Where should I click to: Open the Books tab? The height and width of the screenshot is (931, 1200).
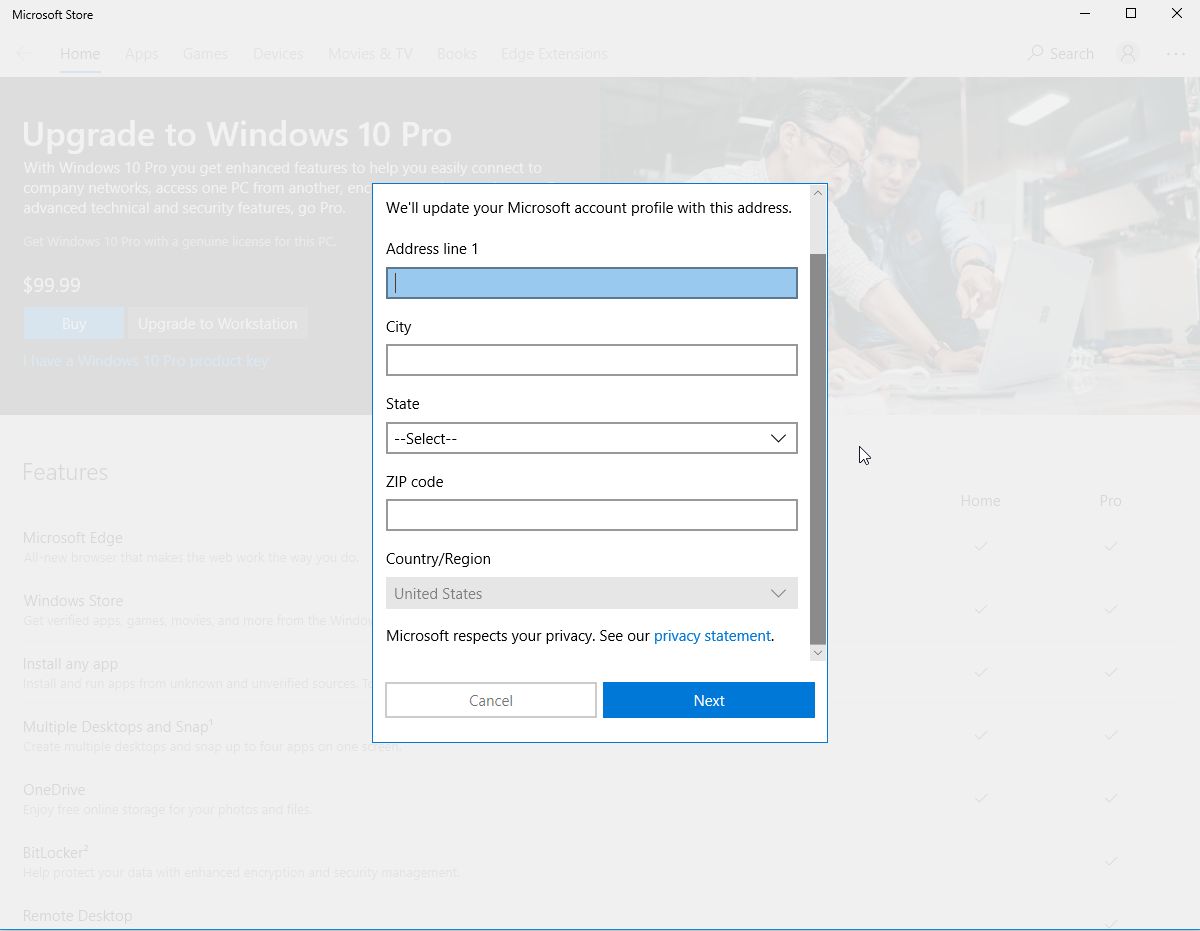457,54
